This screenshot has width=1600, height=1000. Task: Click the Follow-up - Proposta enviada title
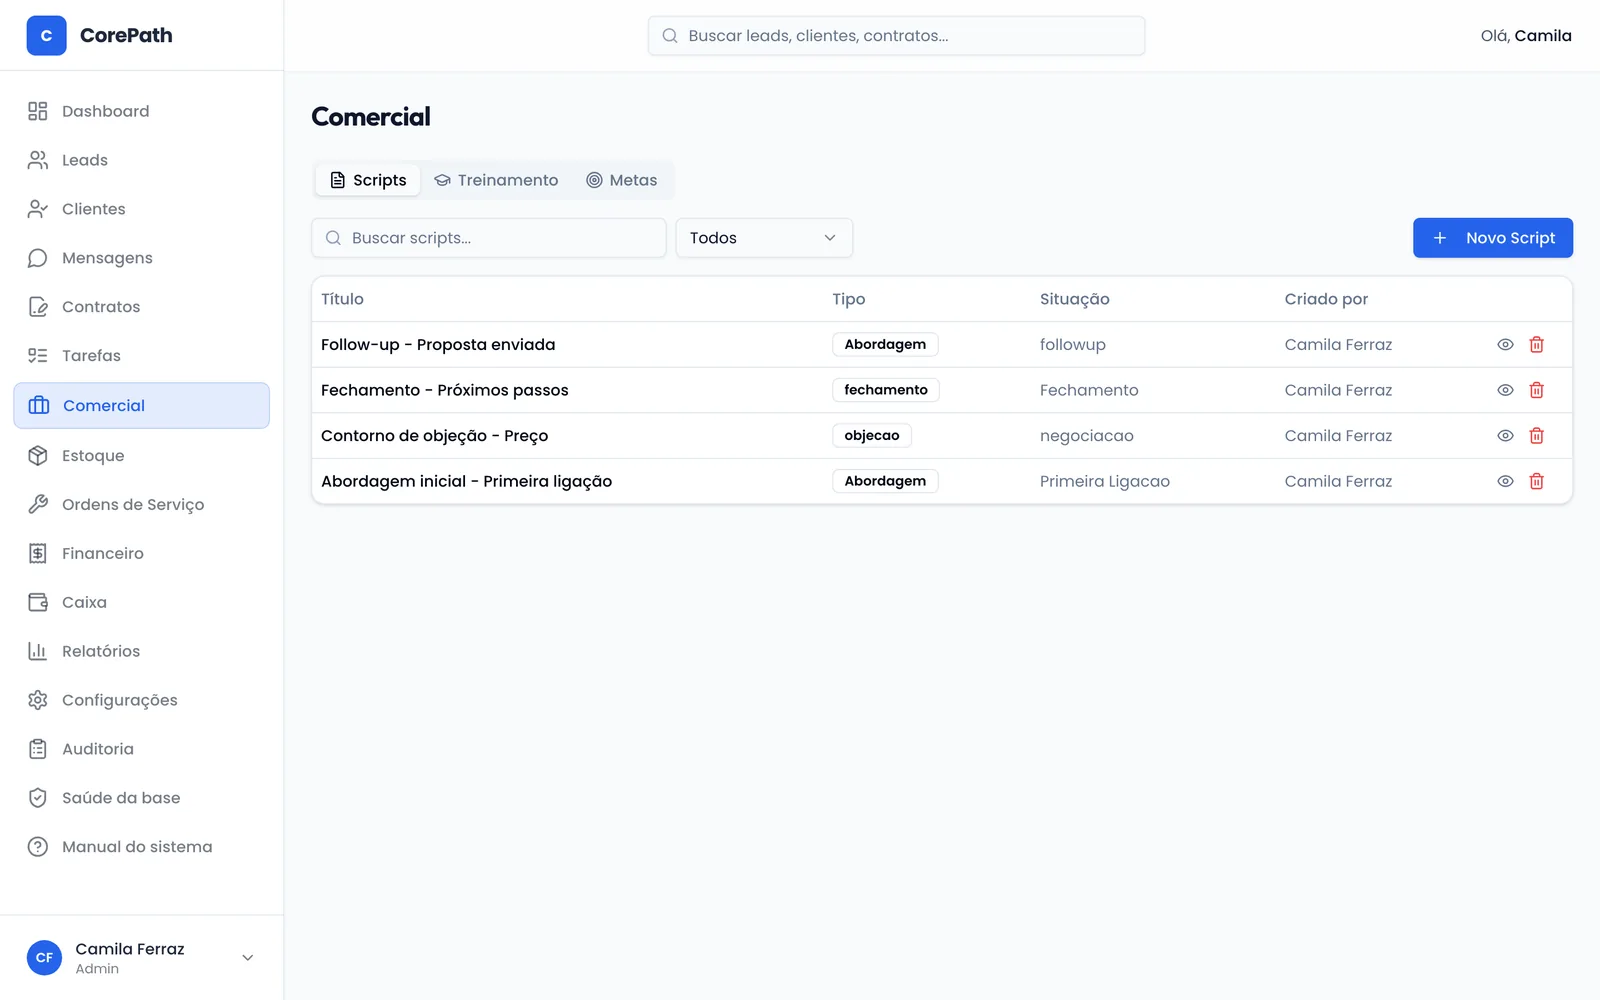[x=438, y=344]
